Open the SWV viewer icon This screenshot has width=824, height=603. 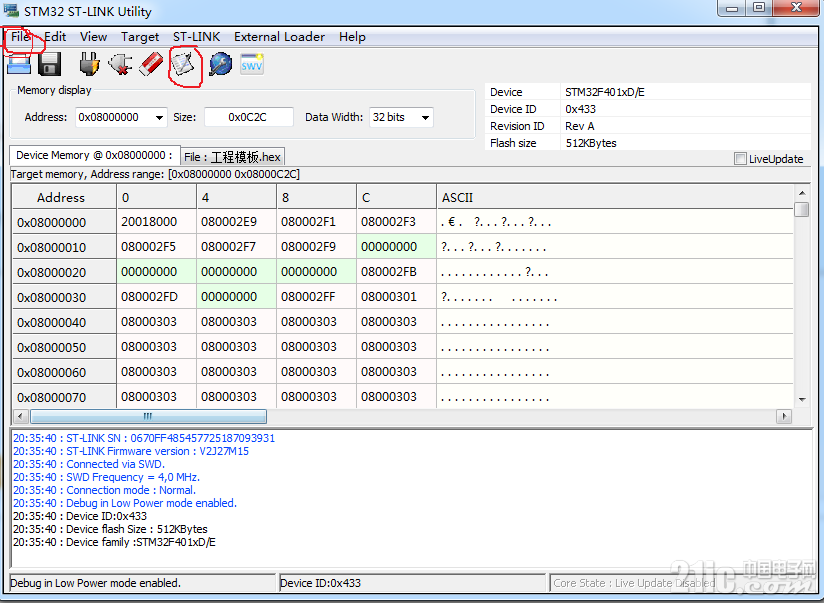tap(252, 64)
